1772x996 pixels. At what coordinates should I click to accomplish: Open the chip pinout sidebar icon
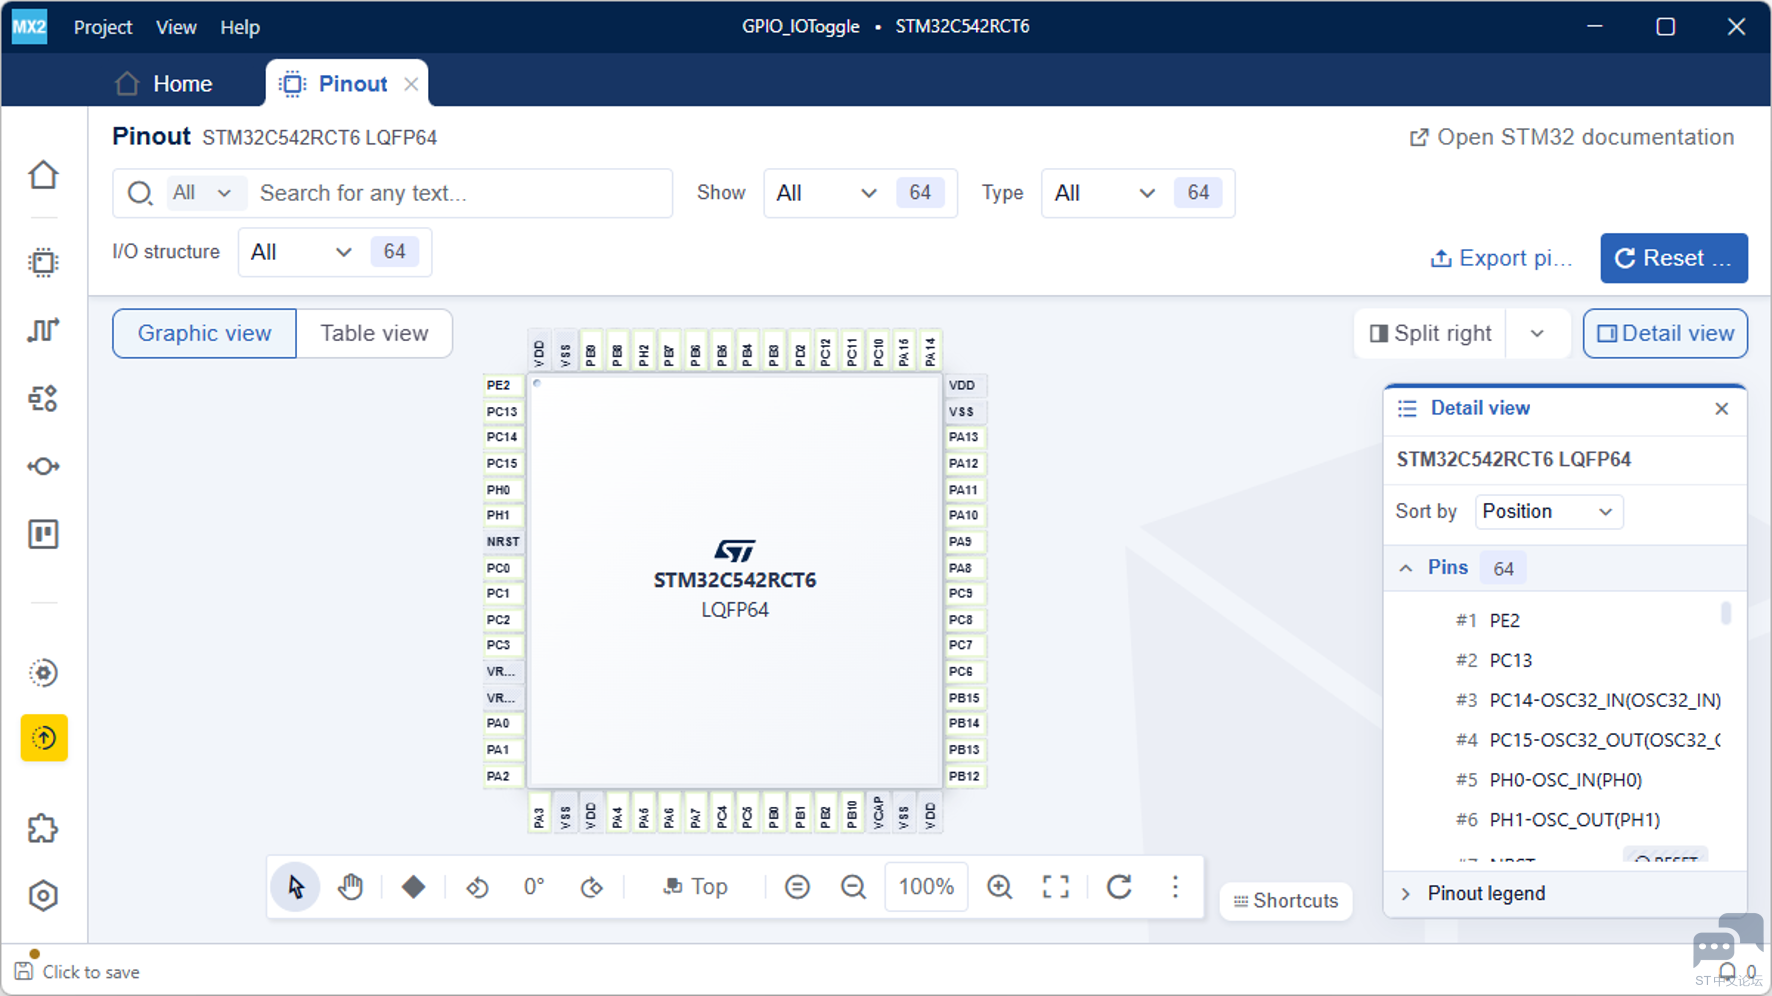coord(43,262)
